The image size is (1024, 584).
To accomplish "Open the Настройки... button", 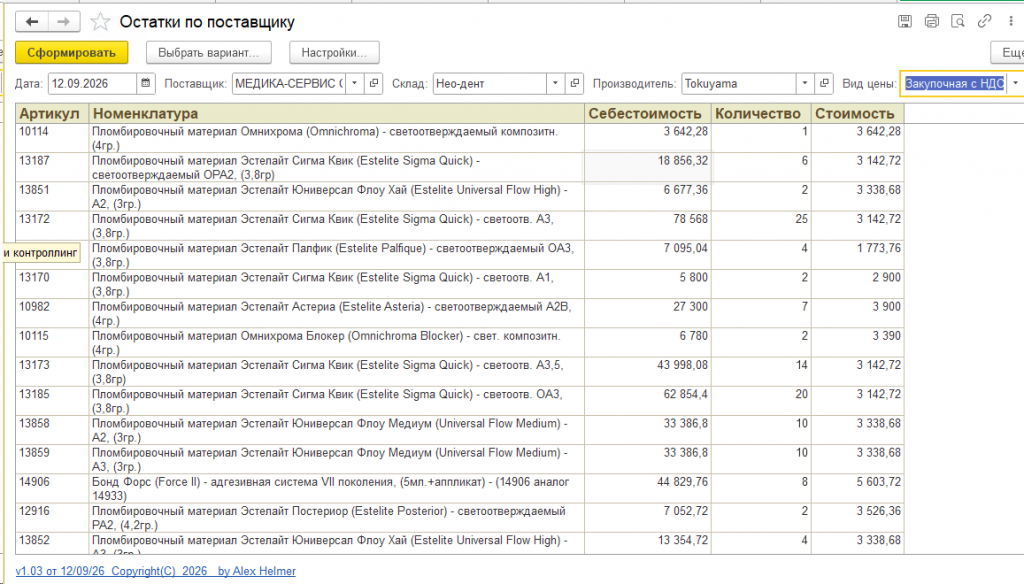I will pyautogui.click(x=334, y=53).
